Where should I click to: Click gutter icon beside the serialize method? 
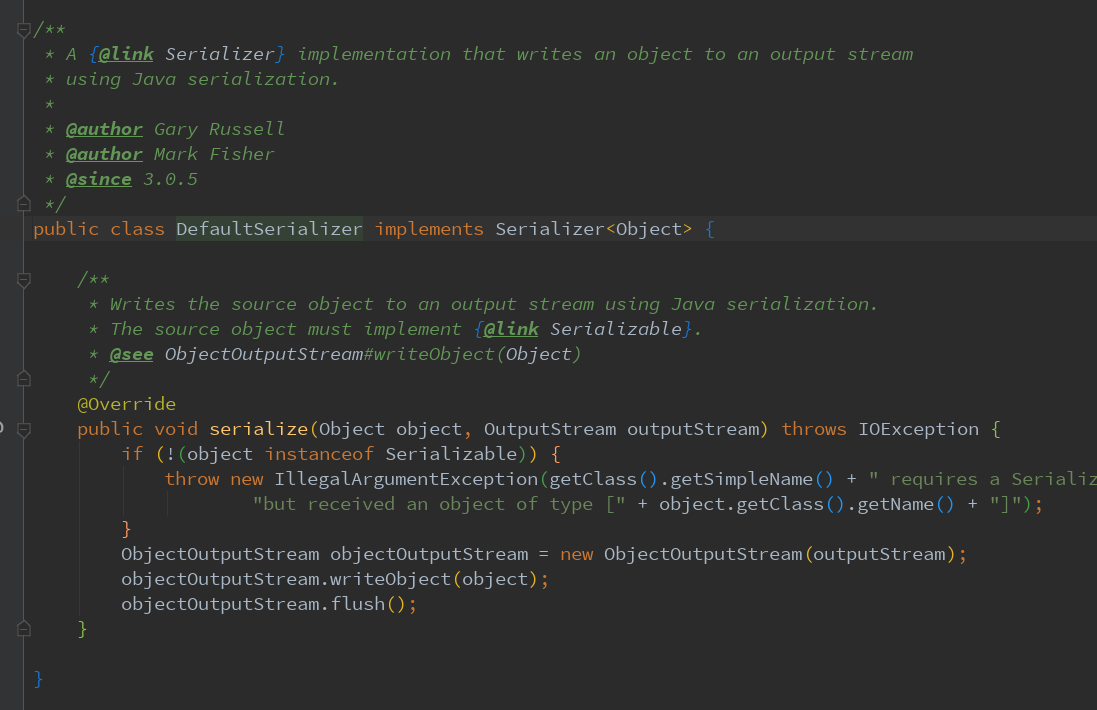click(x=2, y=429)
